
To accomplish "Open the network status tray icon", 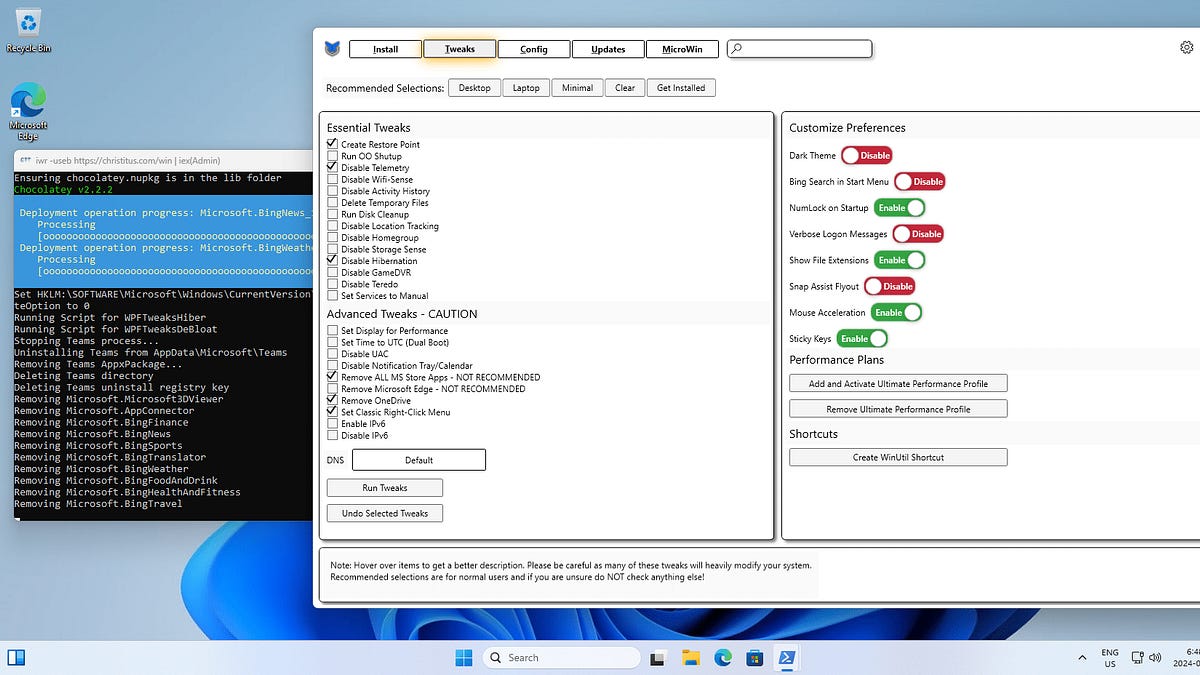I will pyautogui.click(x=1137, y=658).
